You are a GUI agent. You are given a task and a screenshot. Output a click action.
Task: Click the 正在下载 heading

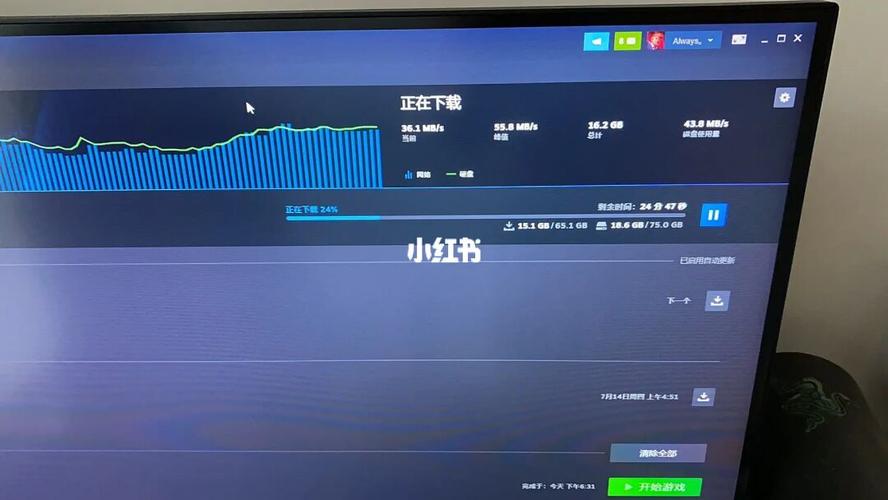(x=431, y=103)
